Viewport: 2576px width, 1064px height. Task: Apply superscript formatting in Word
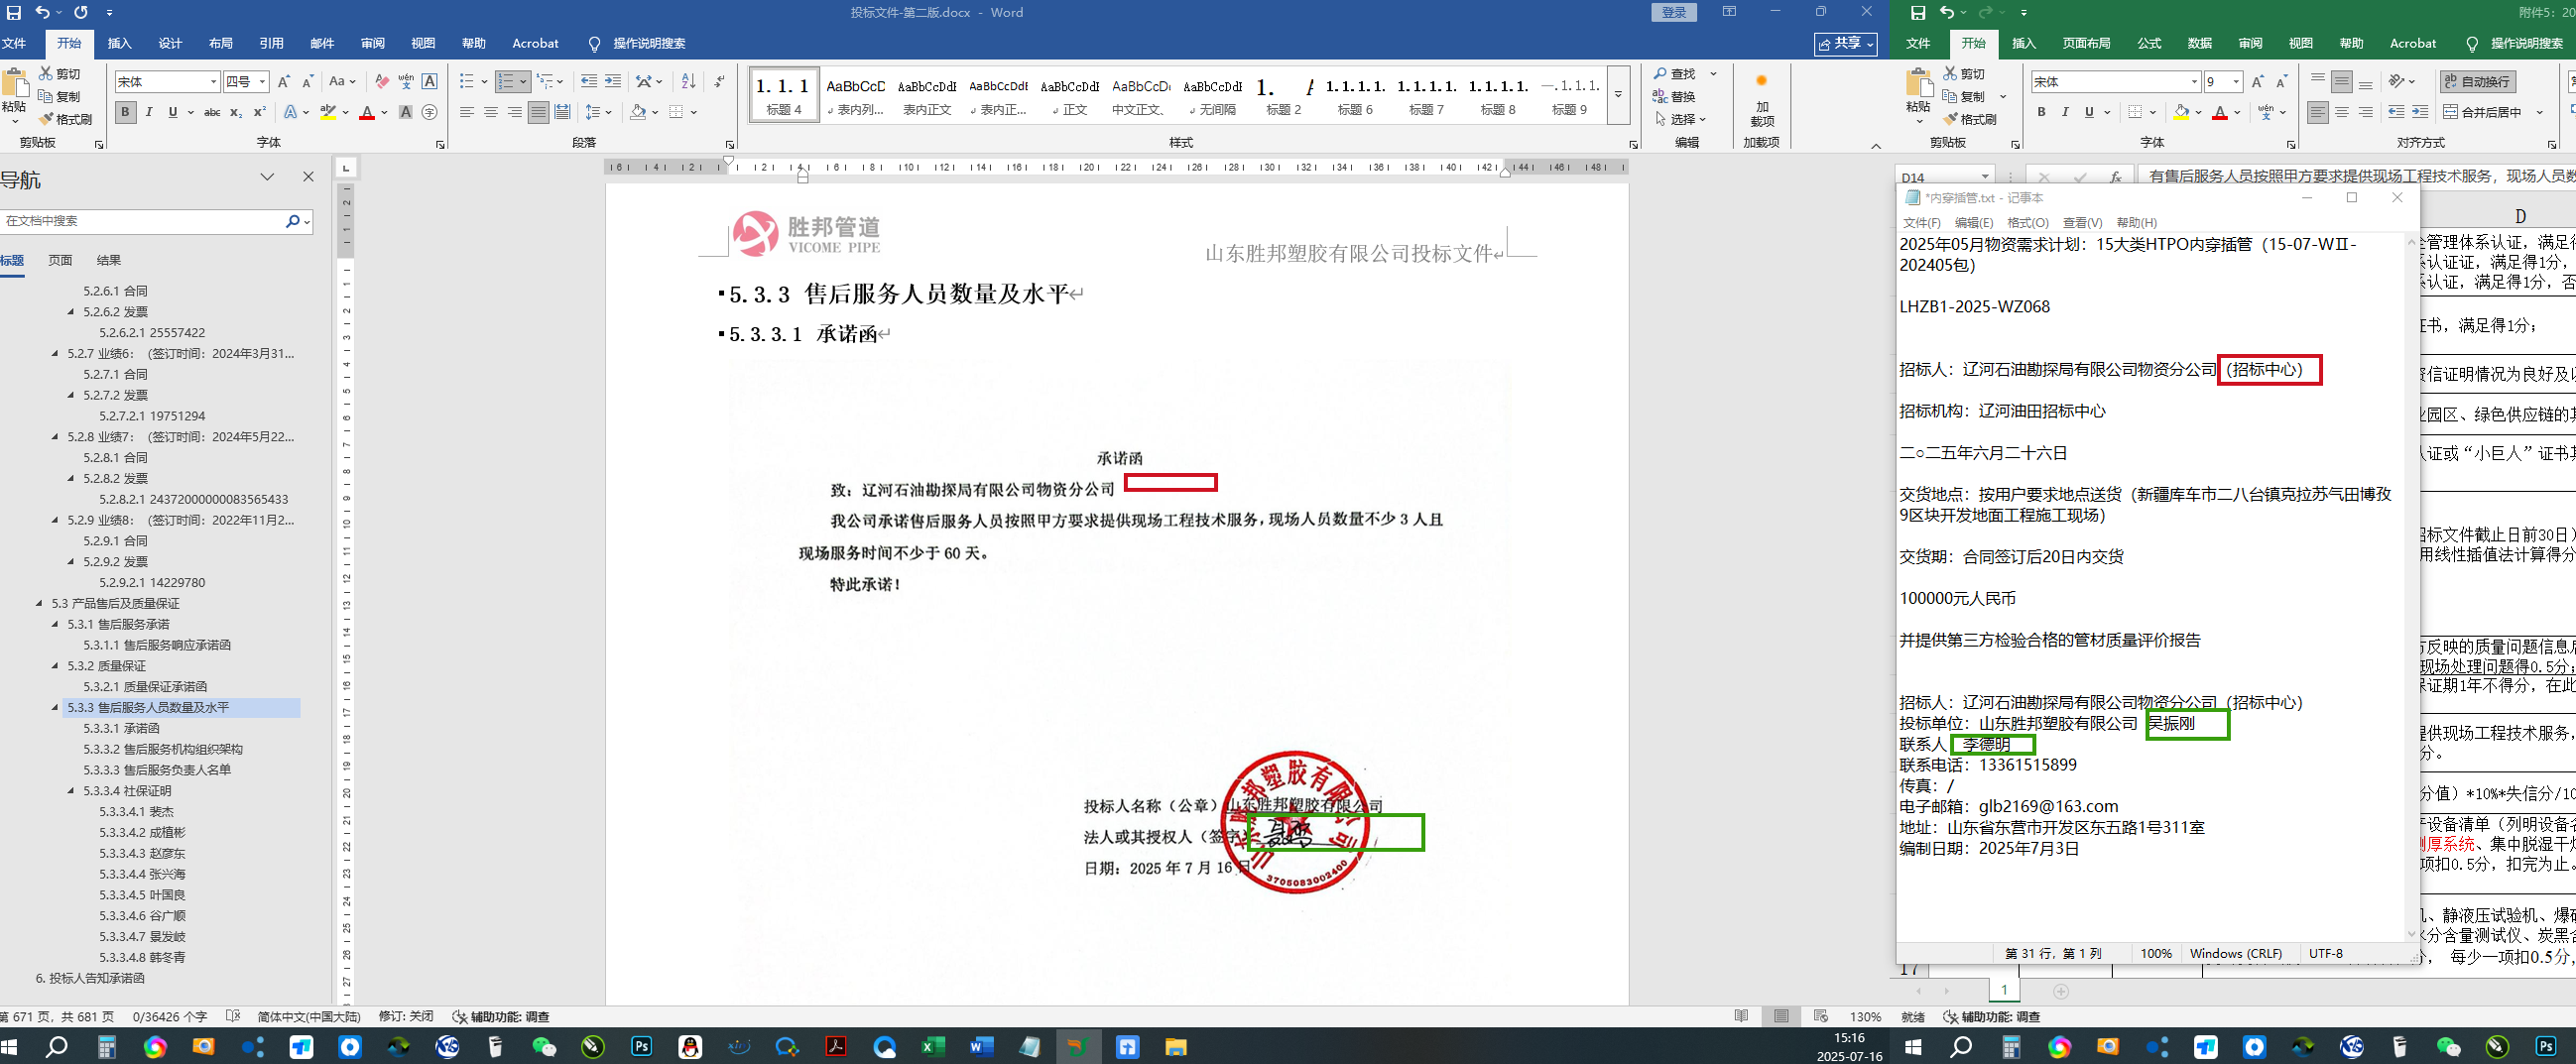[260, 112]
